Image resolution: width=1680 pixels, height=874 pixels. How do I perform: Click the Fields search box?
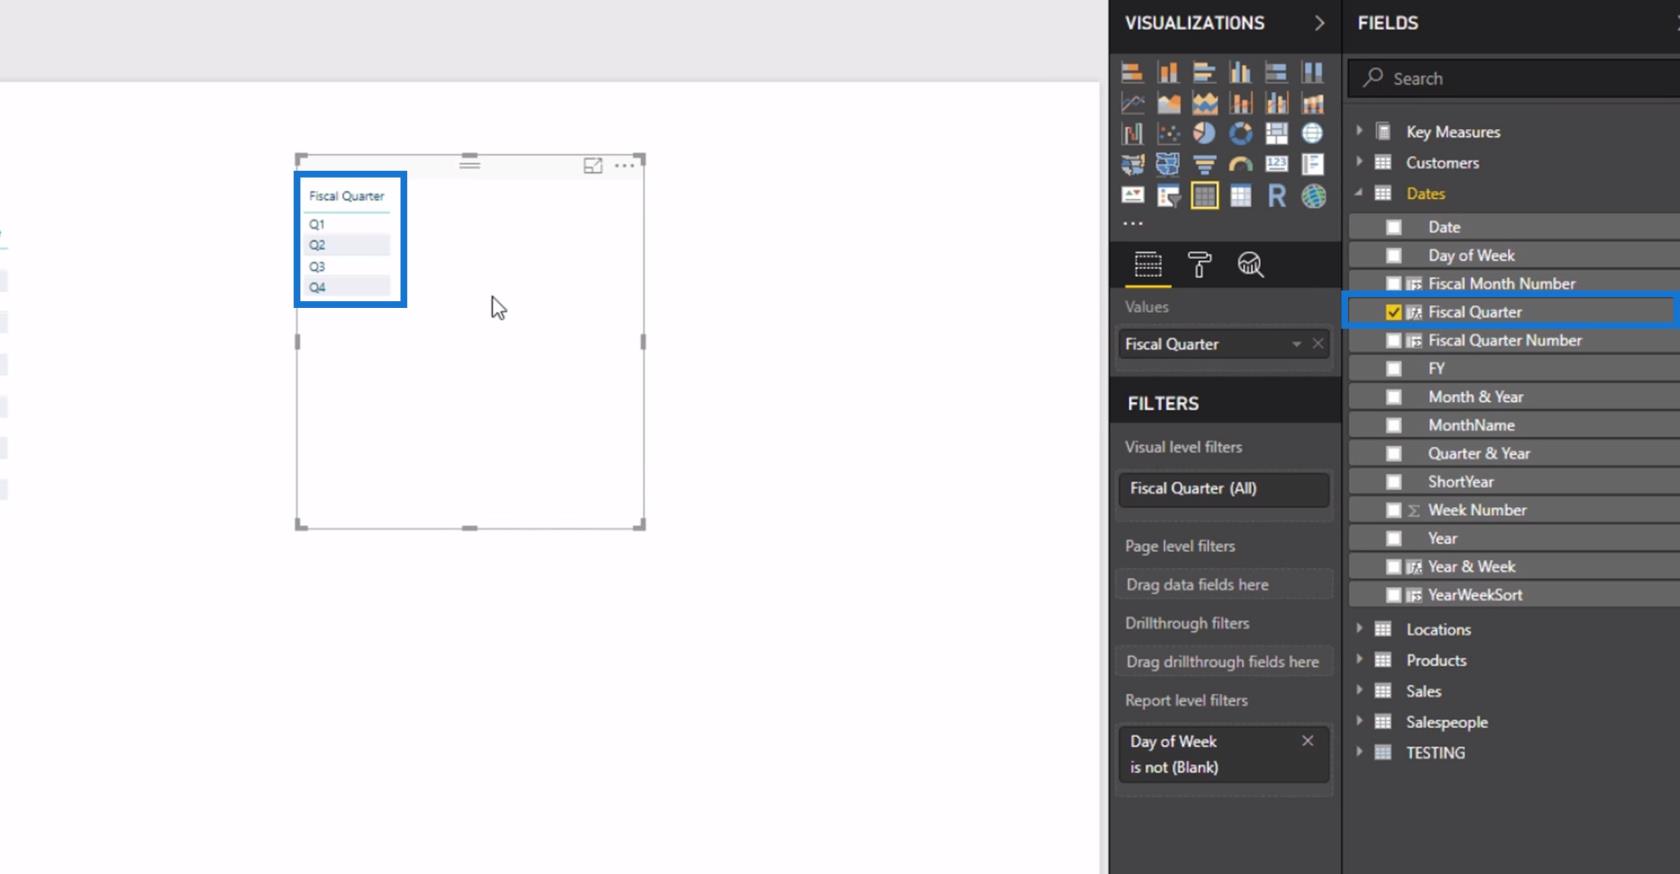pyautogui.click(x=1515, y=78)
